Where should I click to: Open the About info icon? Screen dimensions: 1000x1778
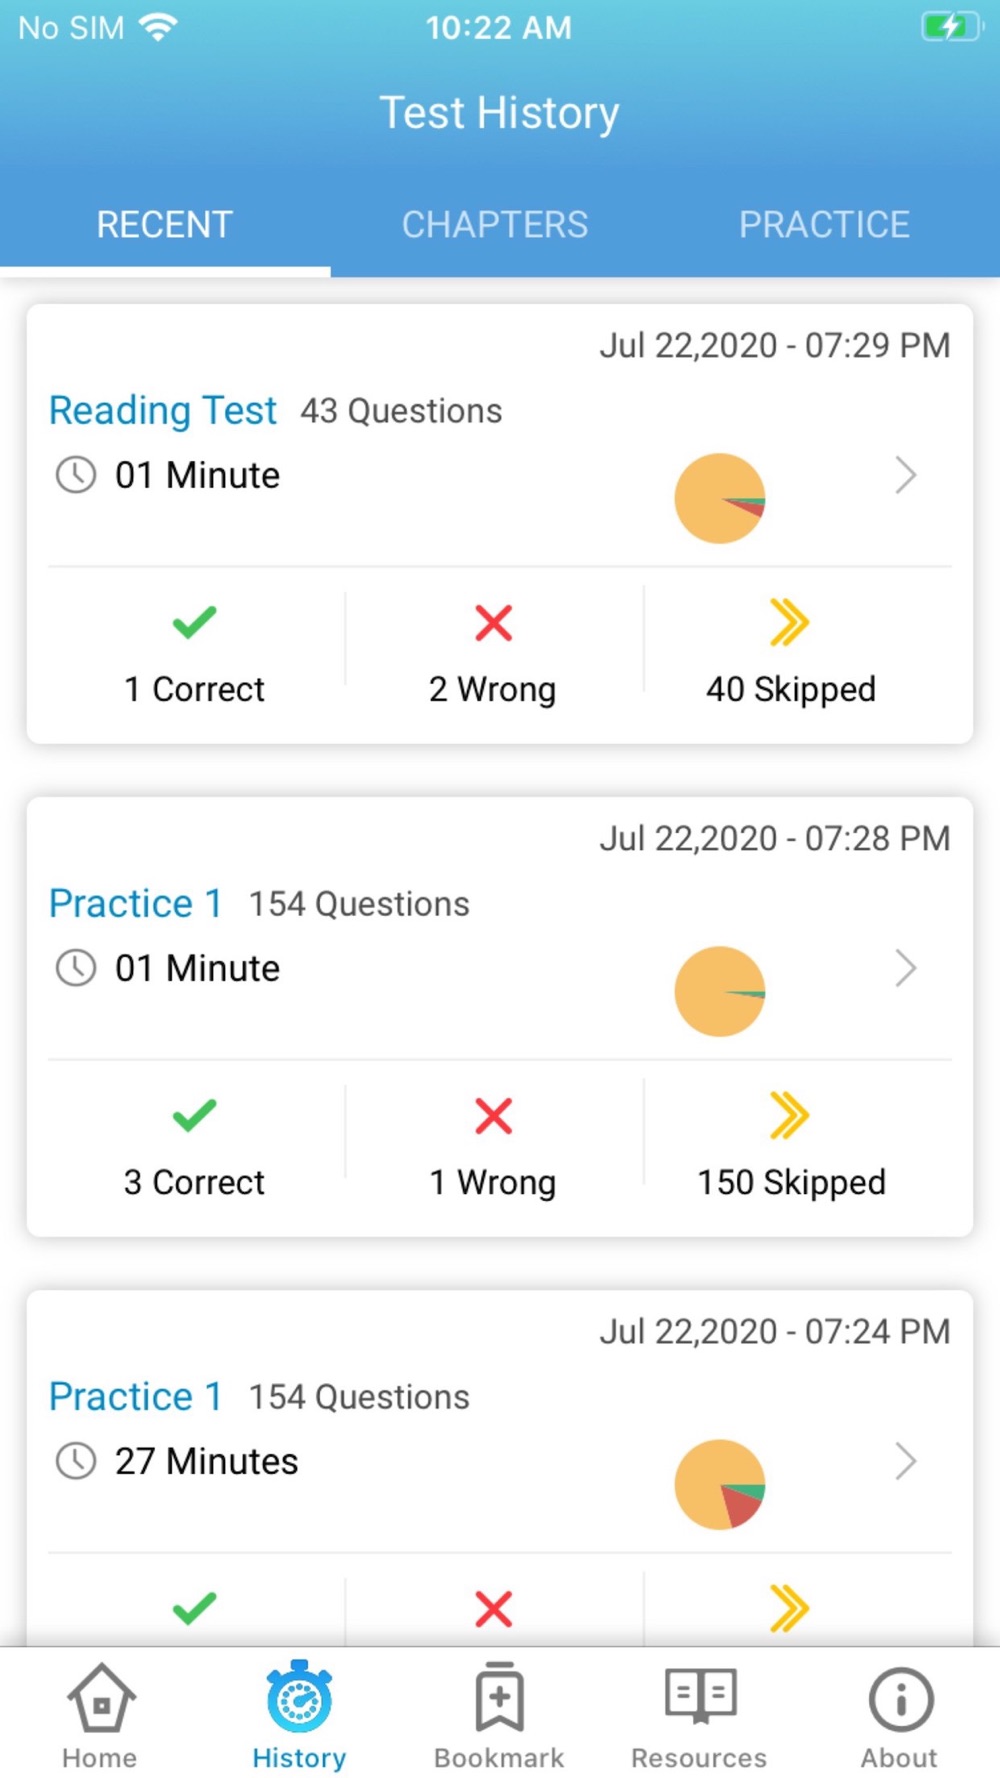pyautogui.click(x=900, y=1699)
